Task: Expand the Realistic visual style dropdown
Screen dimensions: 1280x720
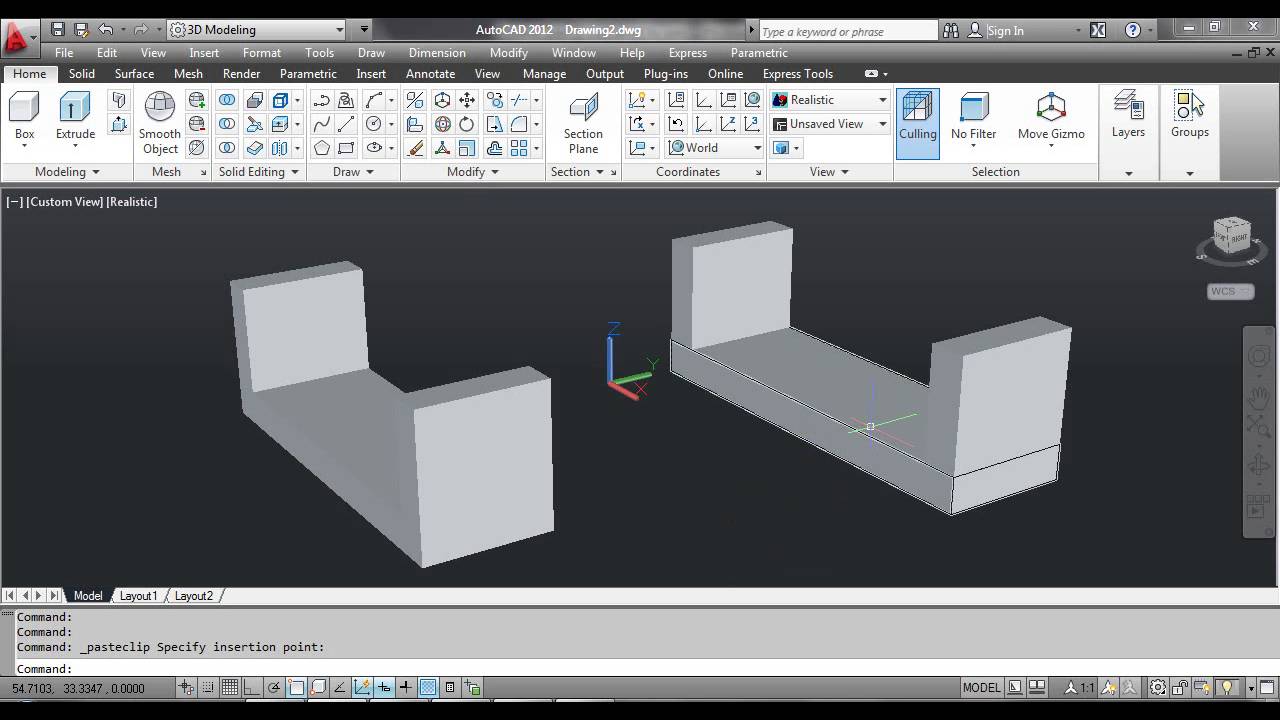Action: point(830,100)
